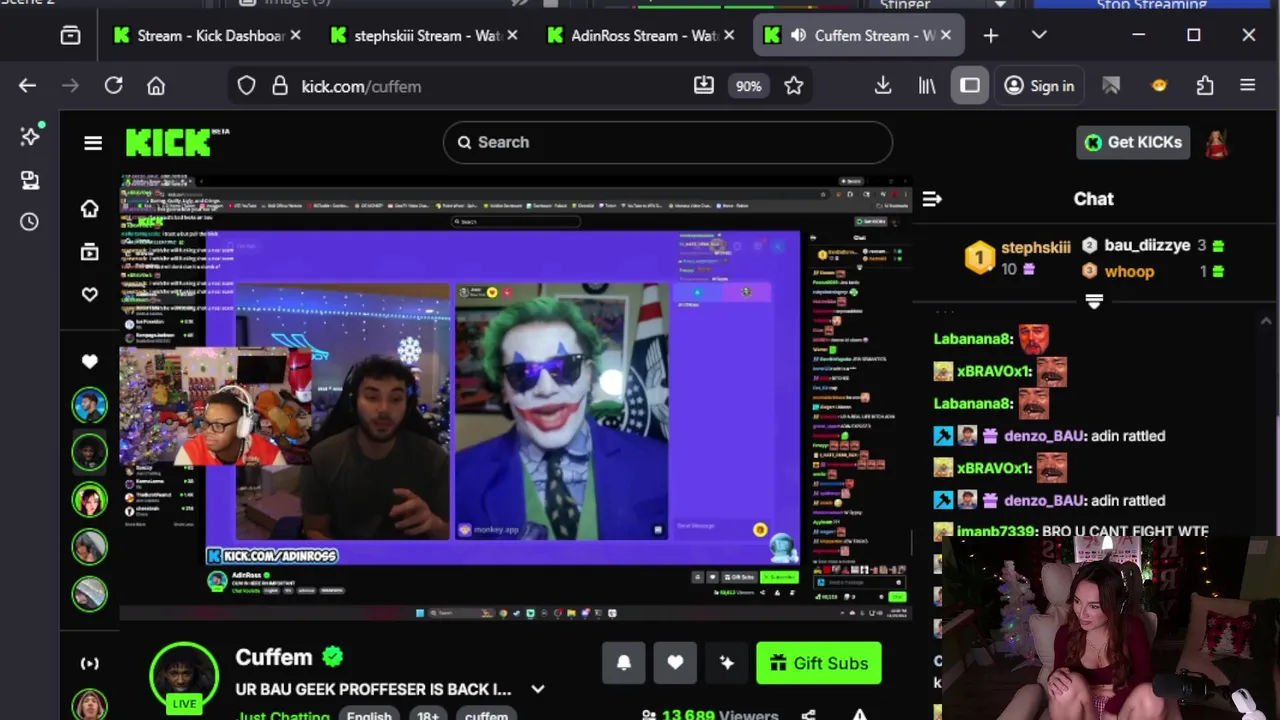Open profile avatar at top right
Screen dimensions: 1280x720
tap(1216, 143)
